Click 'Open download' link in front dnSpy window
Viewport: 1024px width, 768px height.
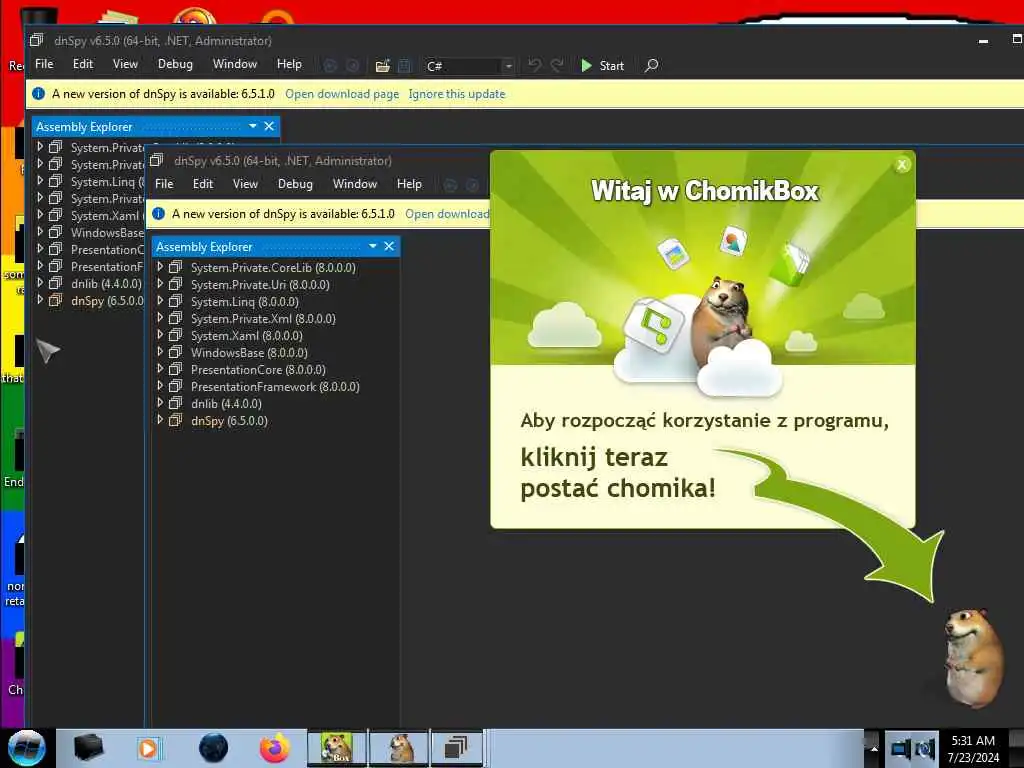click(x=447, y=214)
